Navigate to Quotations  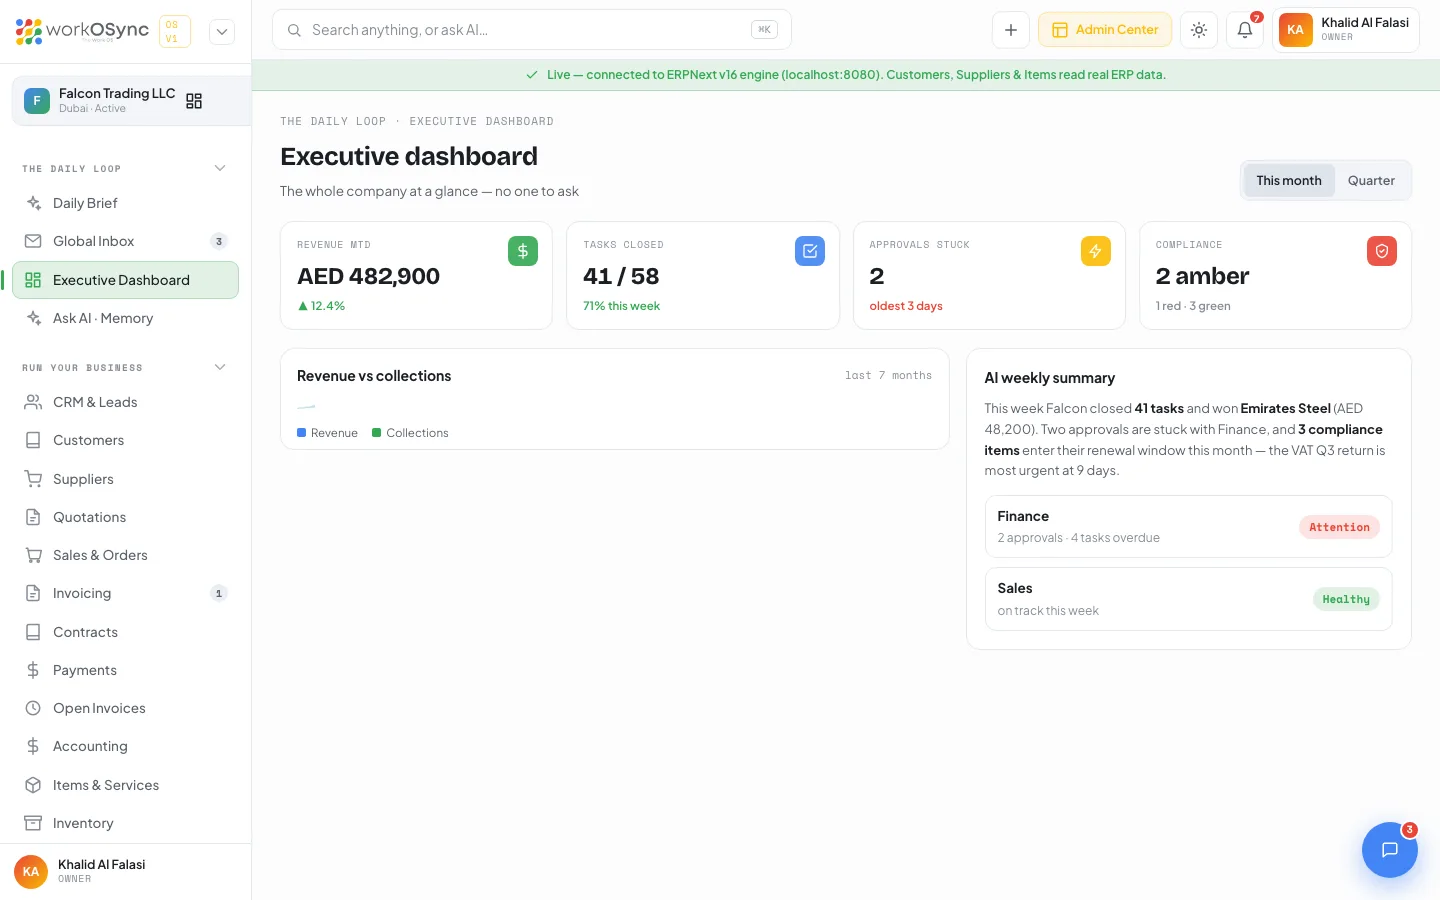(x=126, y=517)
